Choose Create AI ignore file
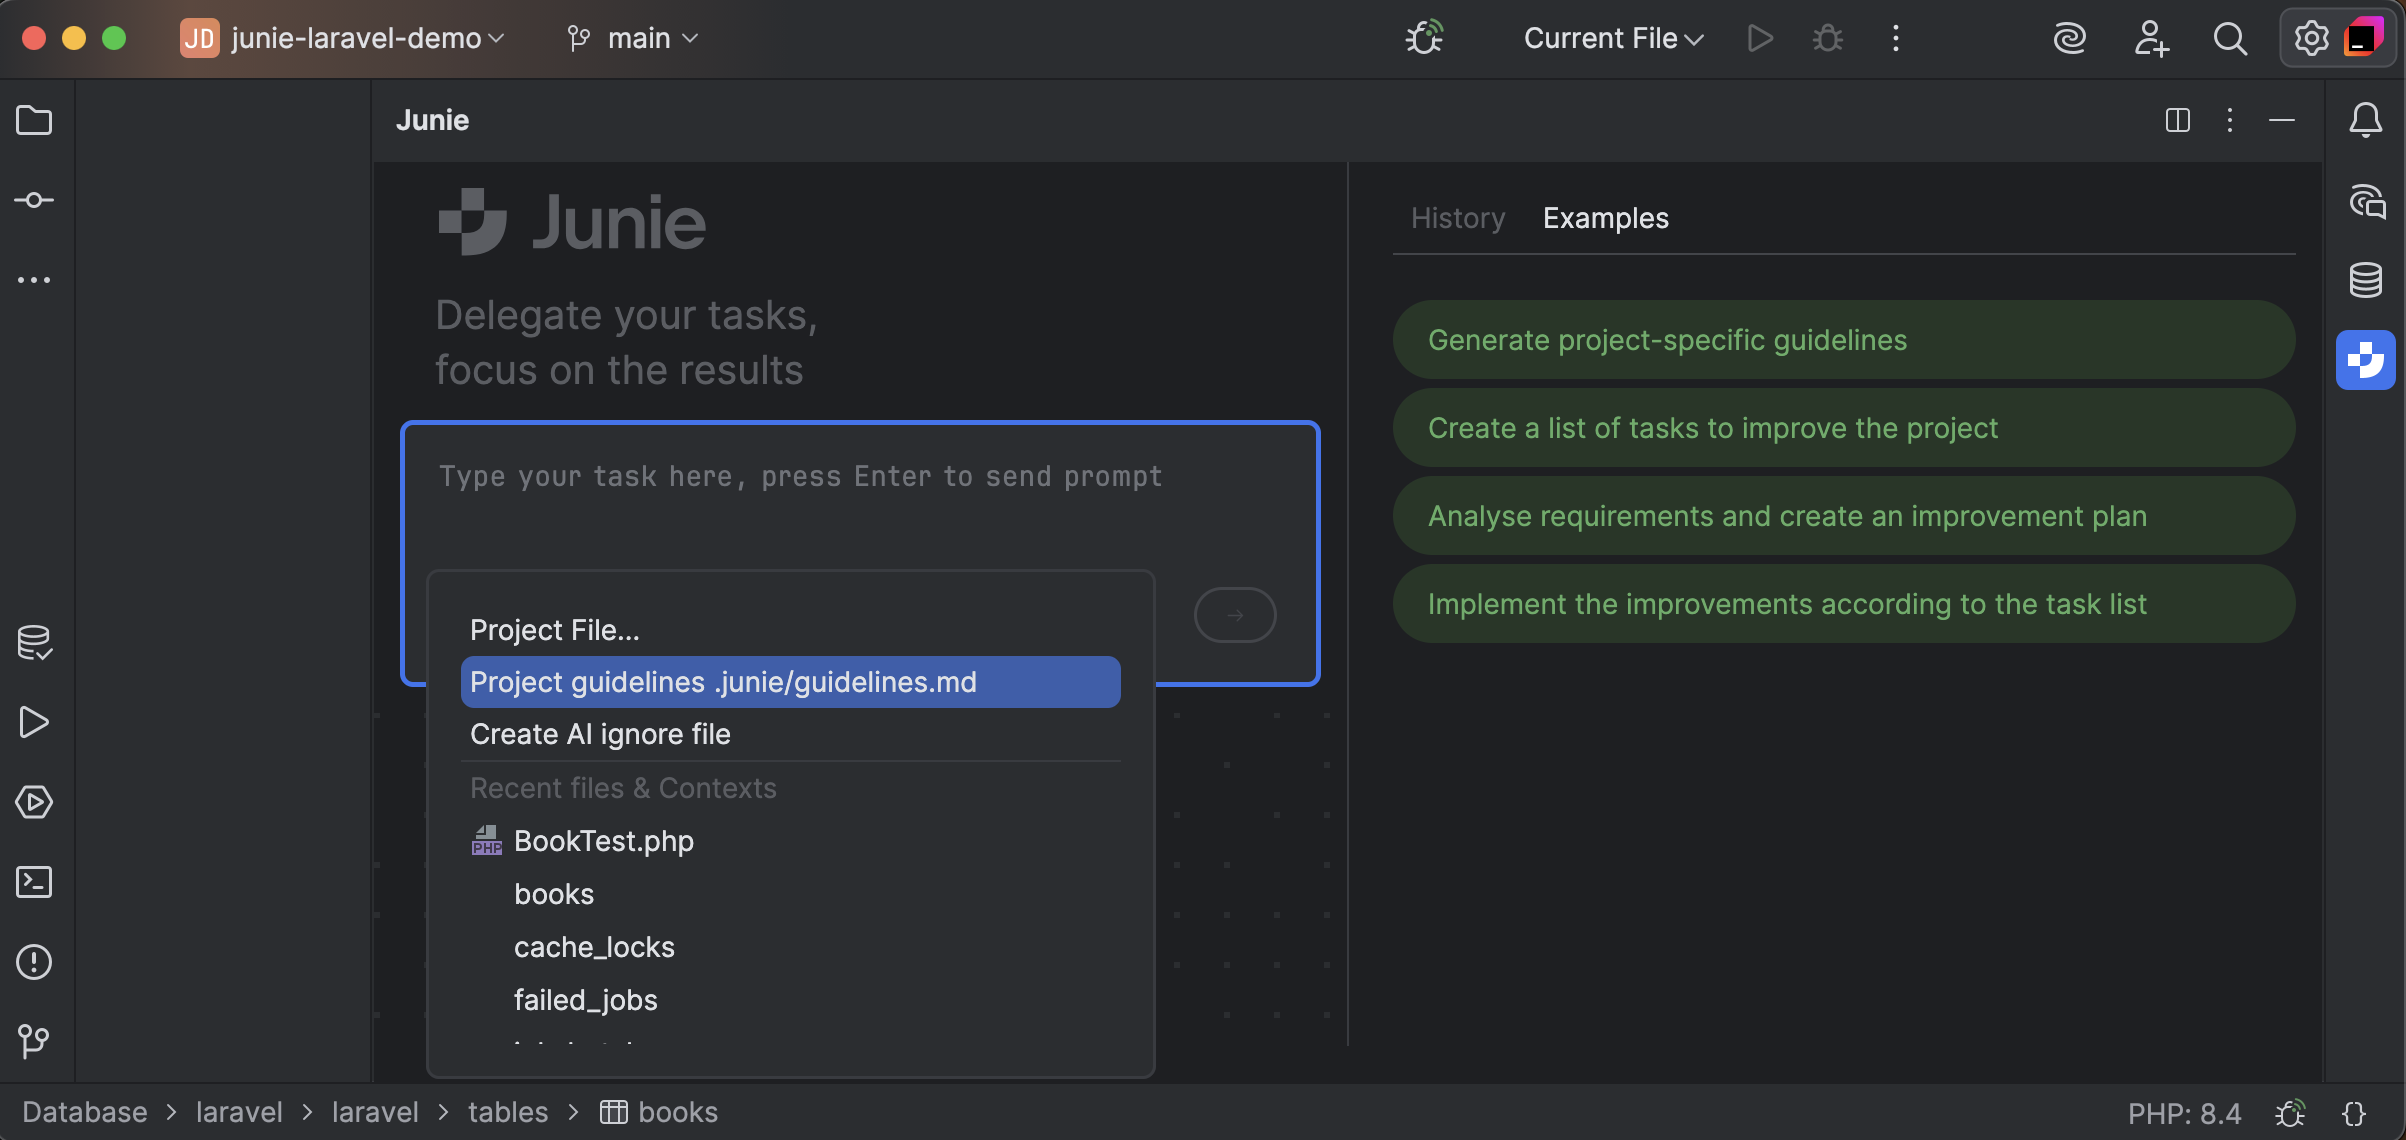The width and height of the screenshot is (2406, 1140). (790, 734)
